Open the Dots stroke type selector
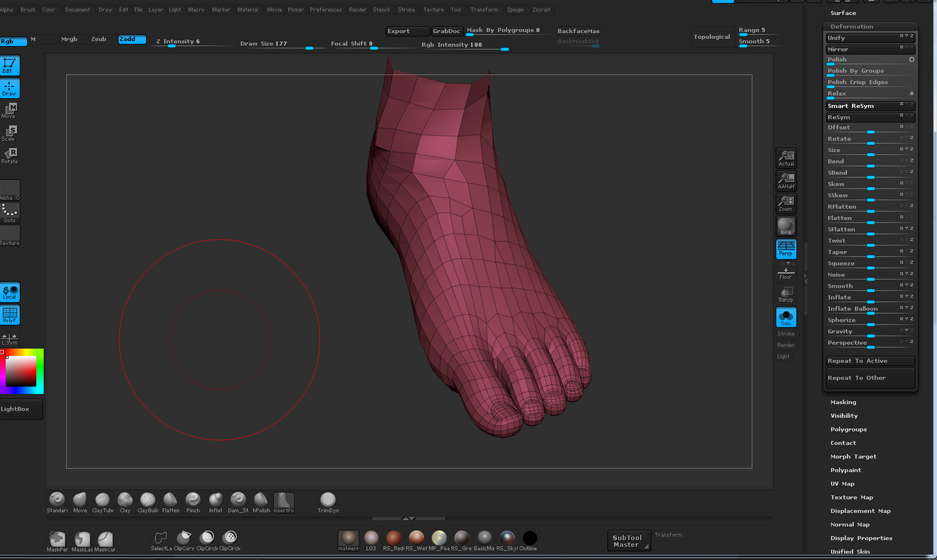The height and width of the screenshot is (560, 937). point(10,212)
